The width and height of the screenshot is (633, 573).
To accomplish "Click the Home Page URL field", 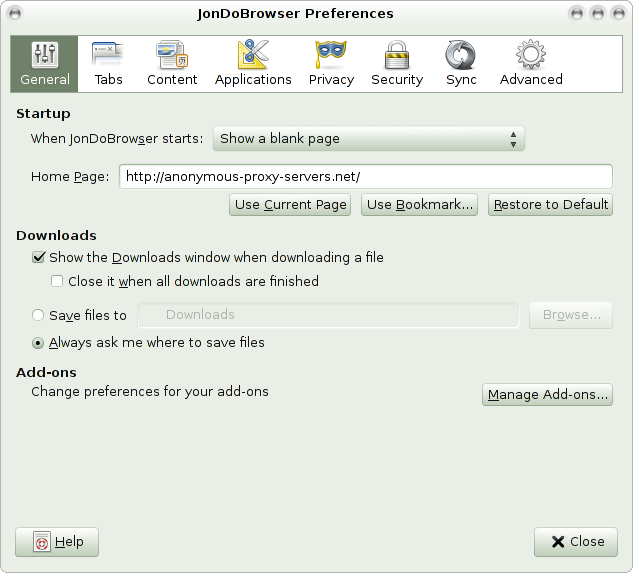I will point(366,176).
